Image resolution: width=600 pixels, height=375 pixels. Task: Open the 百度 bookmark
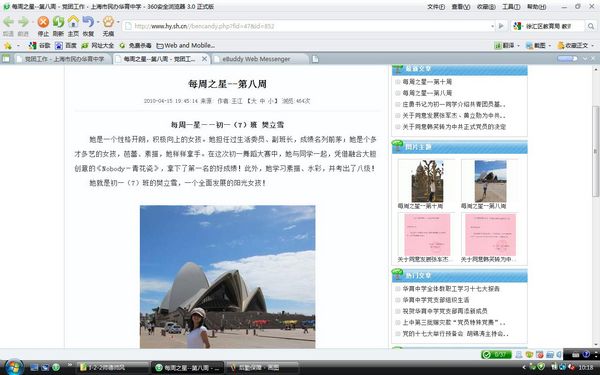pos(65,46)
